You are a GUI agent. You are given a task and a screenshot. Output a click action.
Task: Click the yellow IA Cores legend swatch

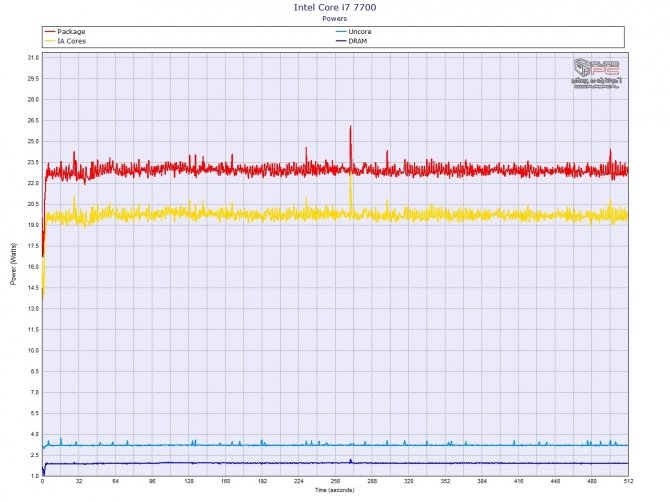50,41
